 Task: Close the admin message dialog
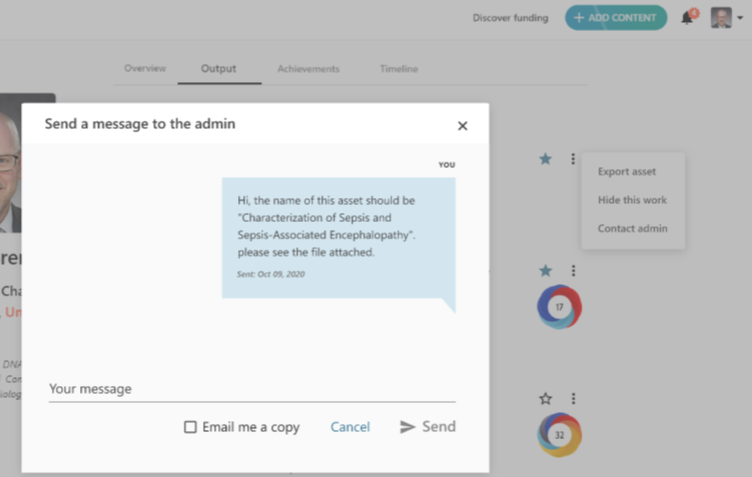pyautogui.click(x=462, y=126)
